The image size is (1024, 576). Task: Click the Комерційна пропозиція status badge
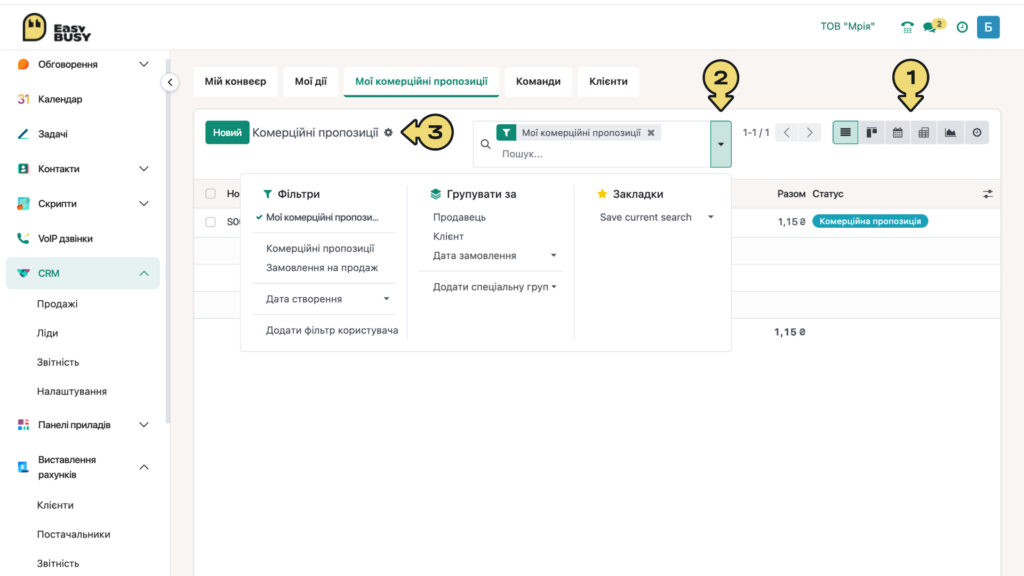click(x=870, y=221)
